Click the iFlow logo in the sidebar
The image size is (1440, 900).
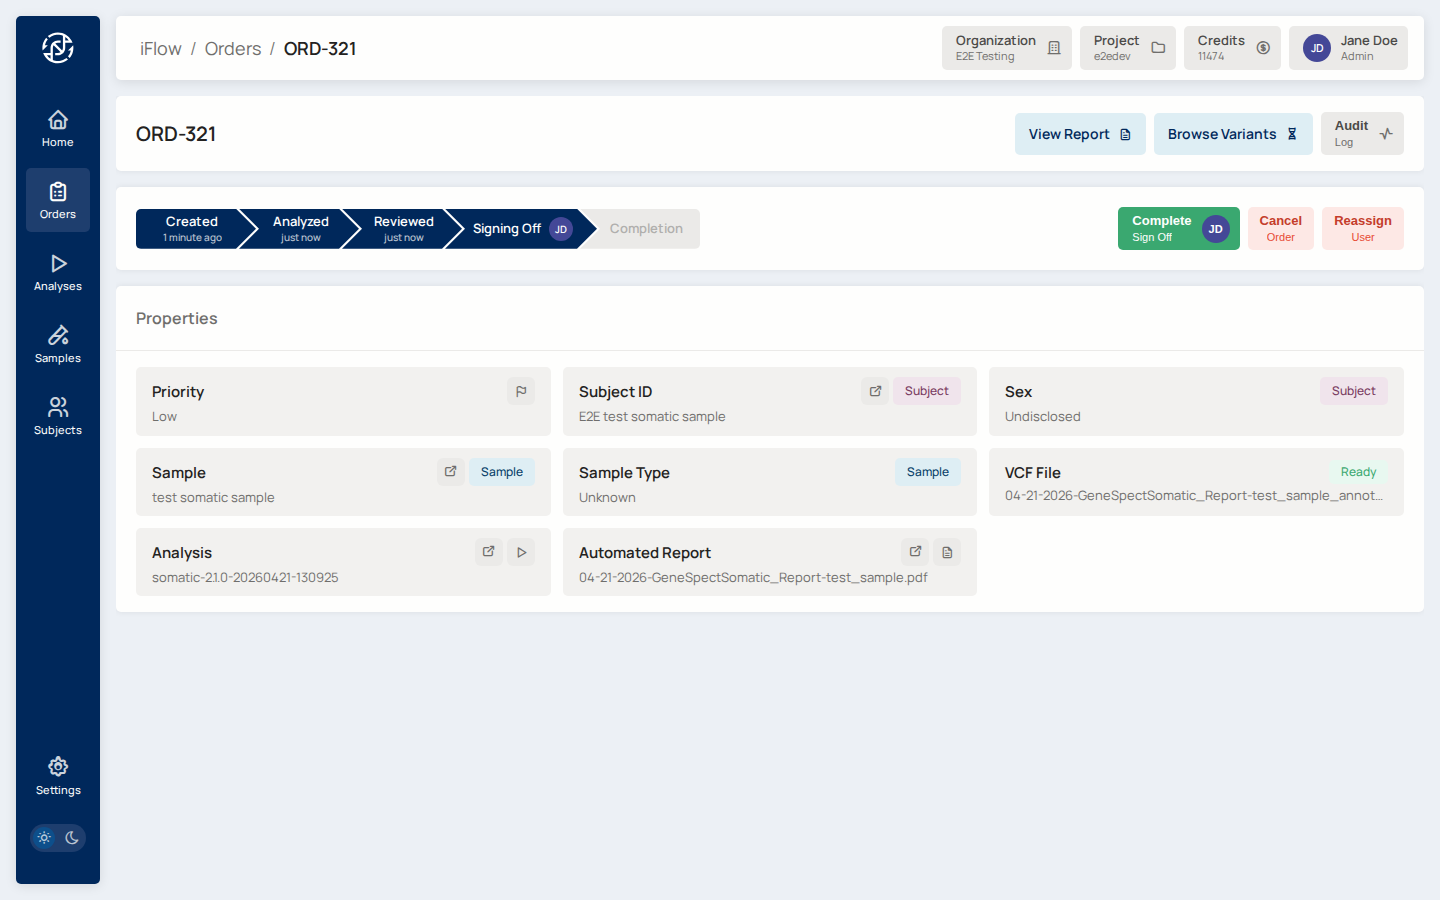pyautogui.click(x=58, y=48)
